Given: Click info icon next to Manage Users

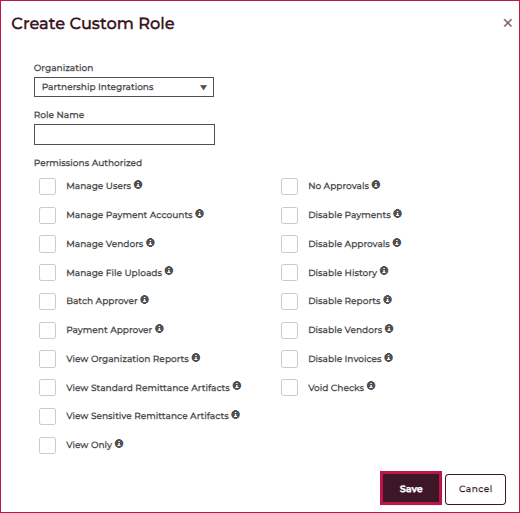Looking at the screenshot, I should (x=138, y=184).
